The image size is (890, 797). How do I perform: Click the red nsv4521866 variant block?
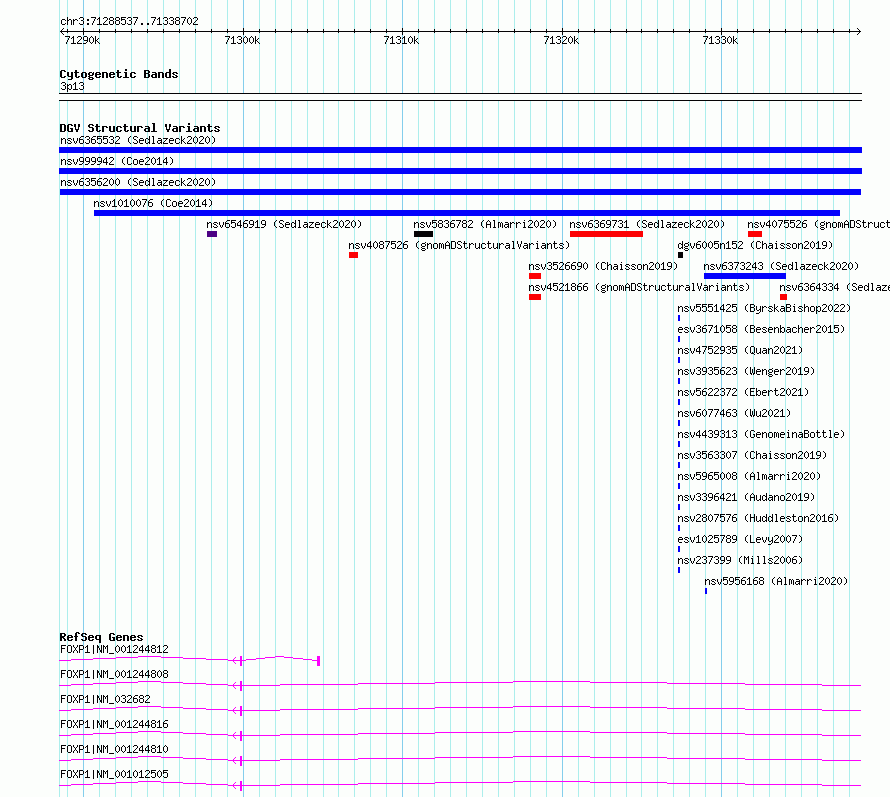[x=535, y=297]
